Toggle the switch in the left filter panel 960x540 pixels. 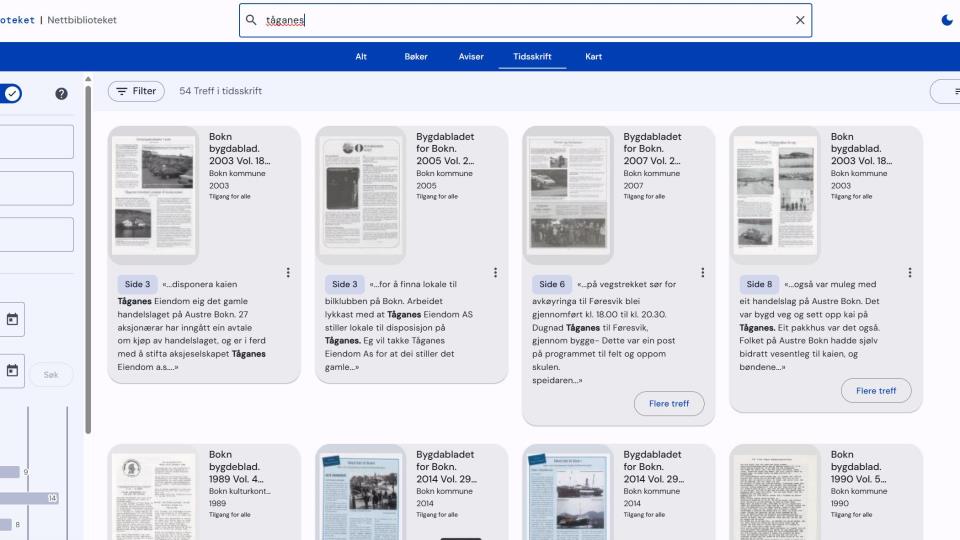10,93
